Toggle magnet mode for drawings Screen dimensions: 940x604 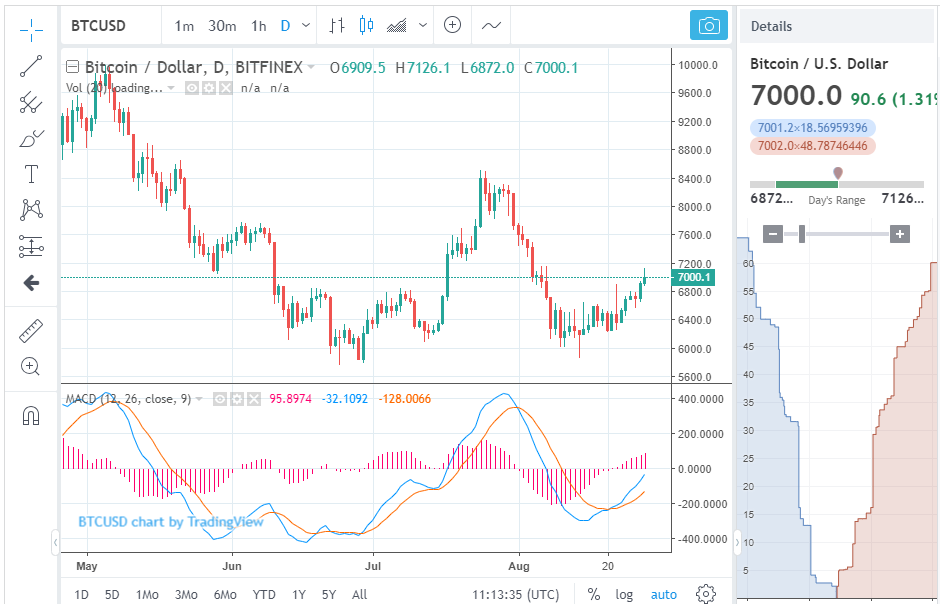coord(31,415)
